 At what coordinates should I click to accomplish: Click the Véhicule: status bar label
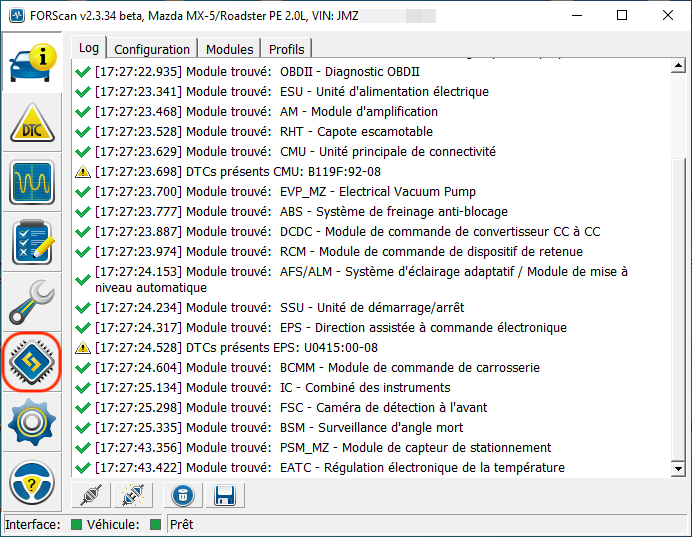pyautogui.click(x=113, y=525)
